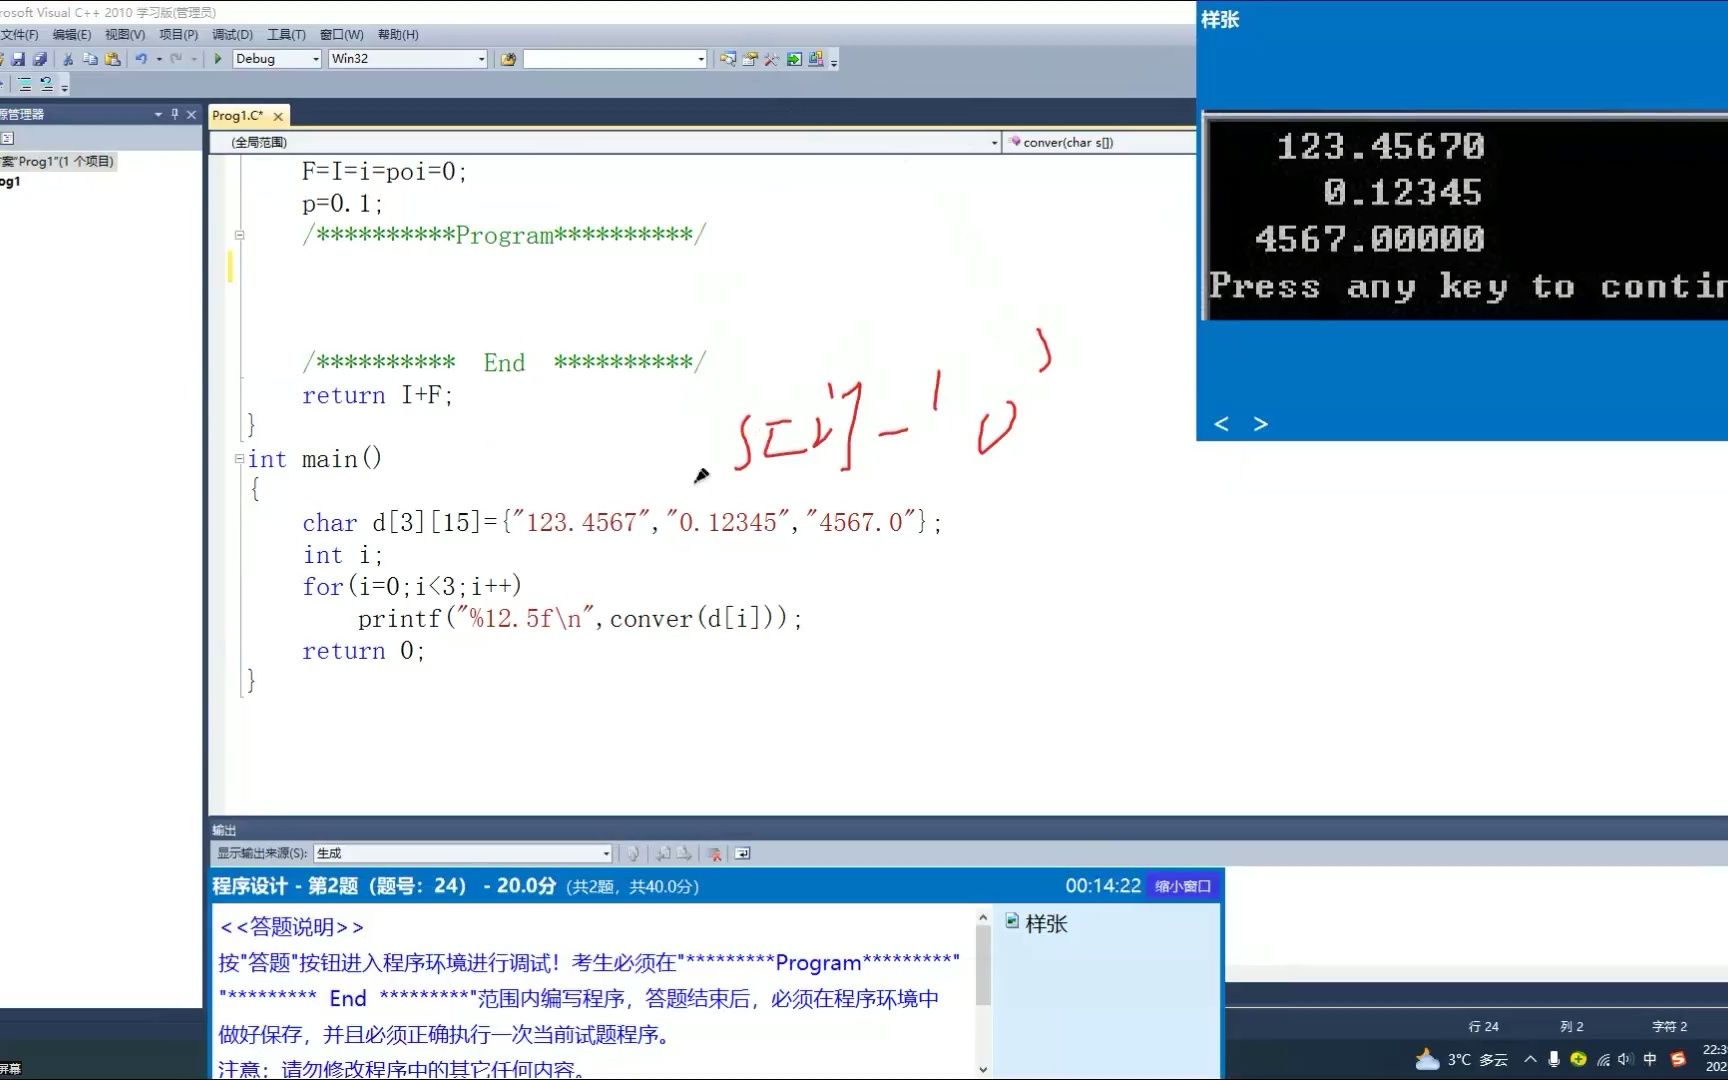Click the 样张 document icon in bottom panel
The width and height of the screenshot is (1728, 1080).
(x=1013, y=923)
